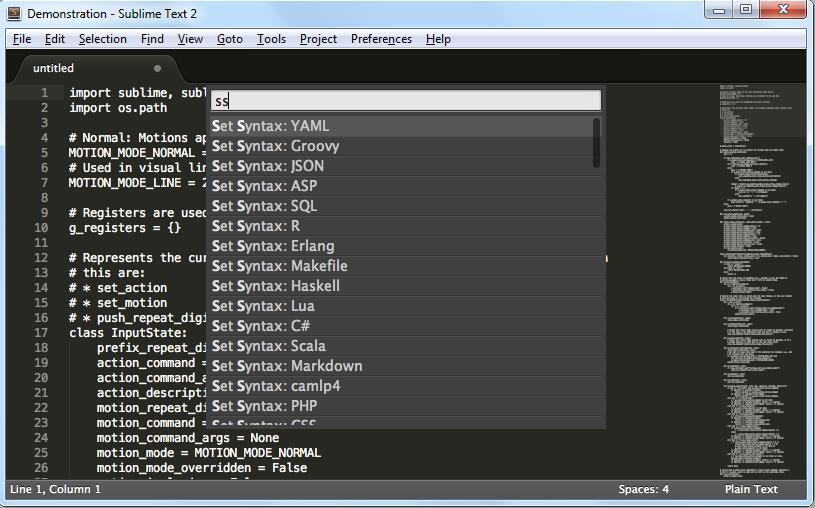Image resolution: width=815 pixels, height=508 pixels.
Task: Click the command palette scrollbar thumb
Action: 596,143
